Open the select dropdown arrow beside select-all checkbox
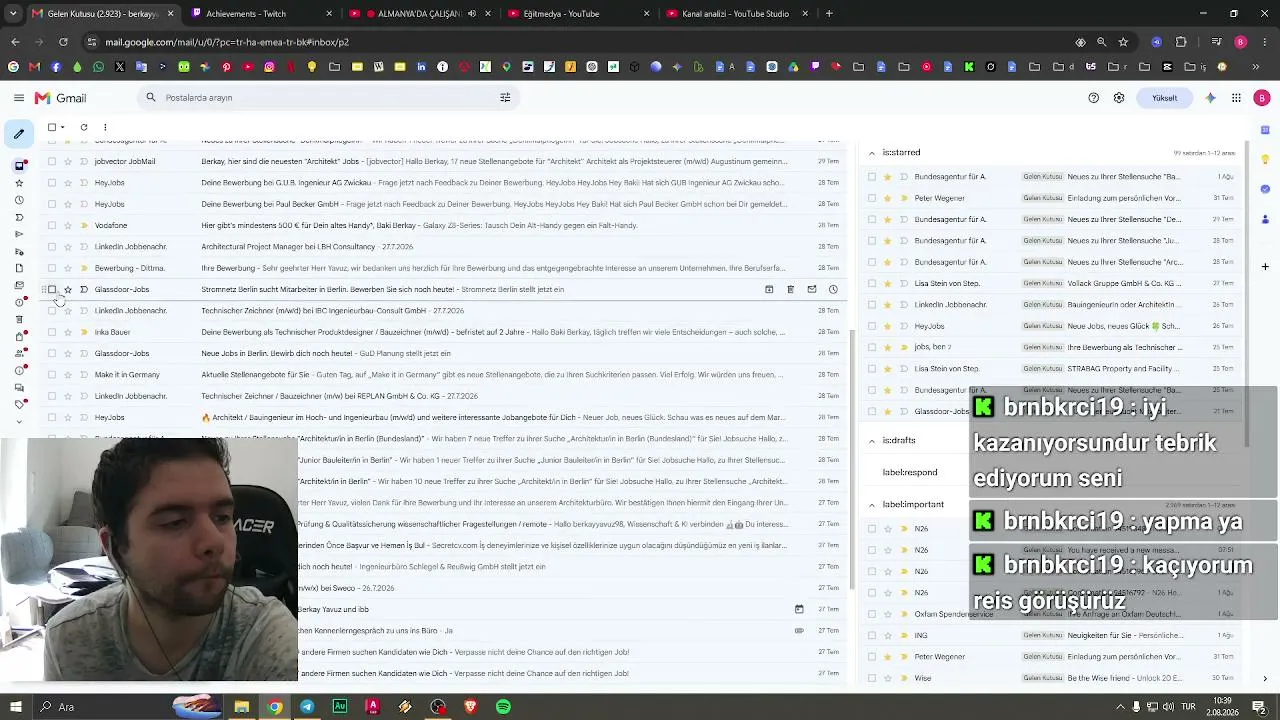Viewport: 1280px width, 720px height. pyautogui.click(x=62, y=127)
